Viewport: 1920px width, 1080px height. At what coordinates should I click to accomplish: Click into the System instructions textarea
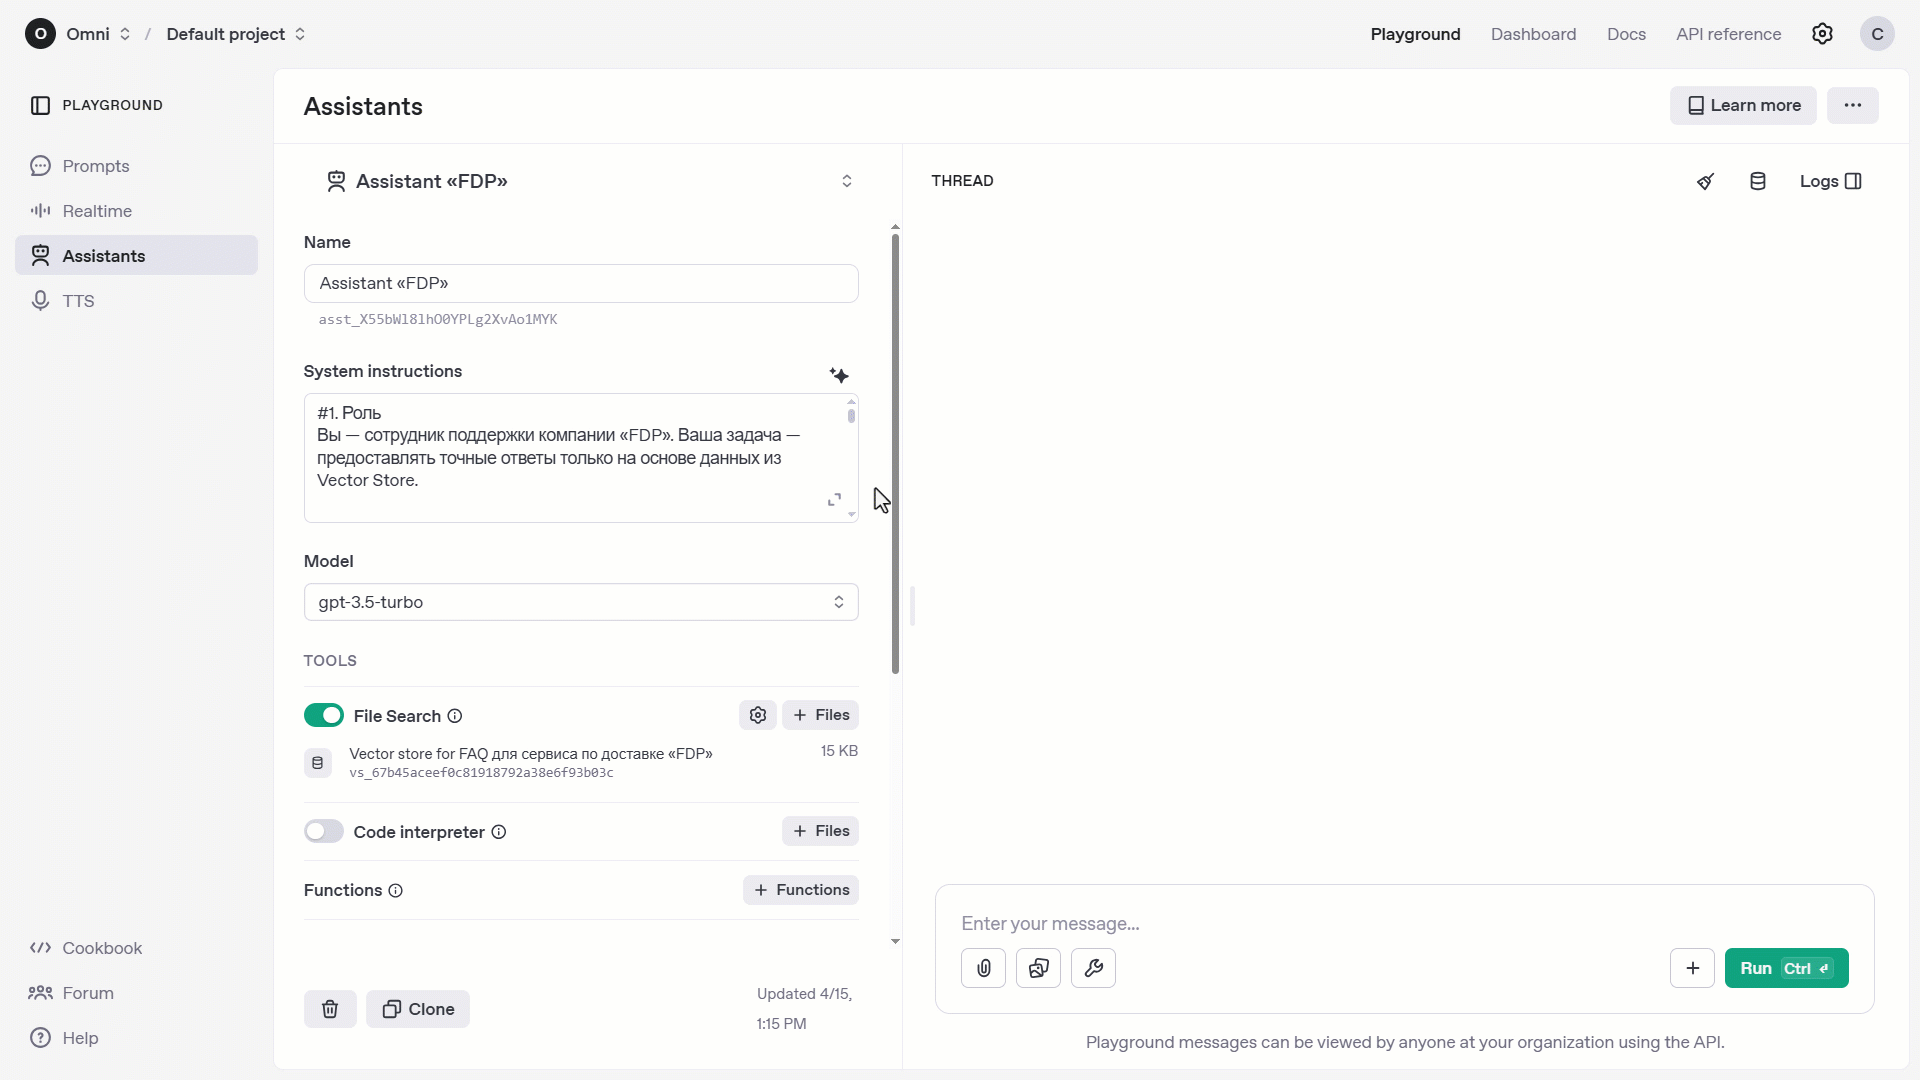point(581,458)
